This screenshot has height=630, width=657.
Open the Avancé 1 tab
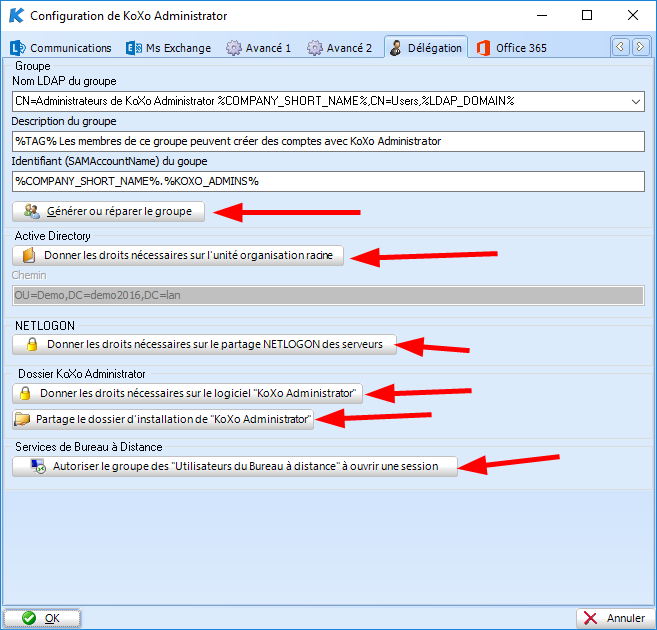click(x=259, y=48)
